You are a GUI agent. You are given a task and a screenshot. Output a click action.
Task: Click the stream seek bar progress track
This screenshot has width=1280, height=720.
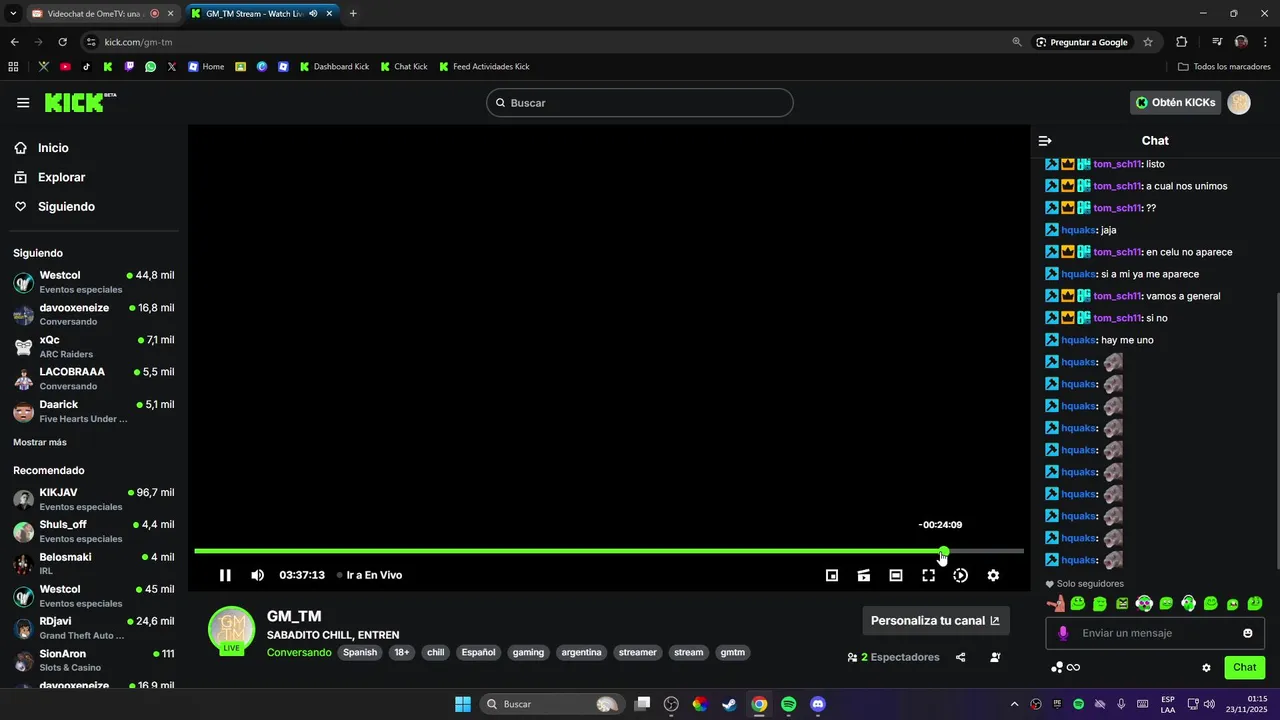pos(609,551)
